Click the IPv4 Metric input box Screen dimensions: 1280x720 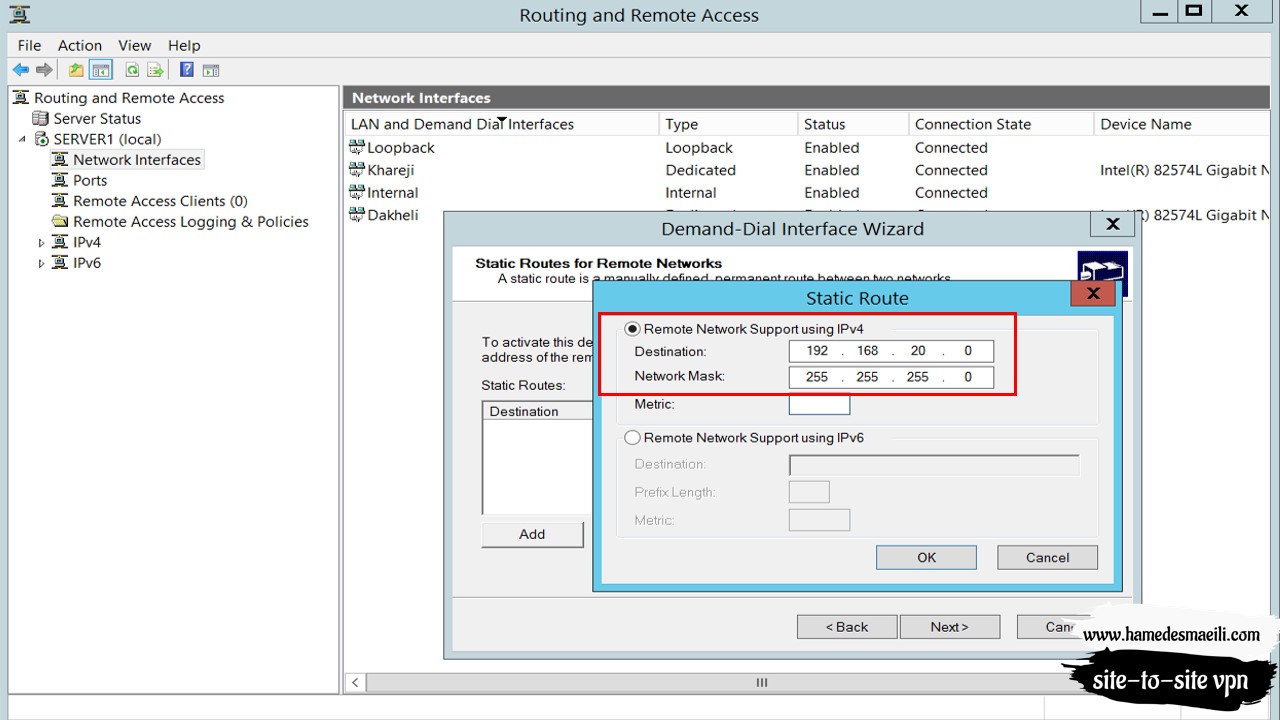(x=819, y=404)
